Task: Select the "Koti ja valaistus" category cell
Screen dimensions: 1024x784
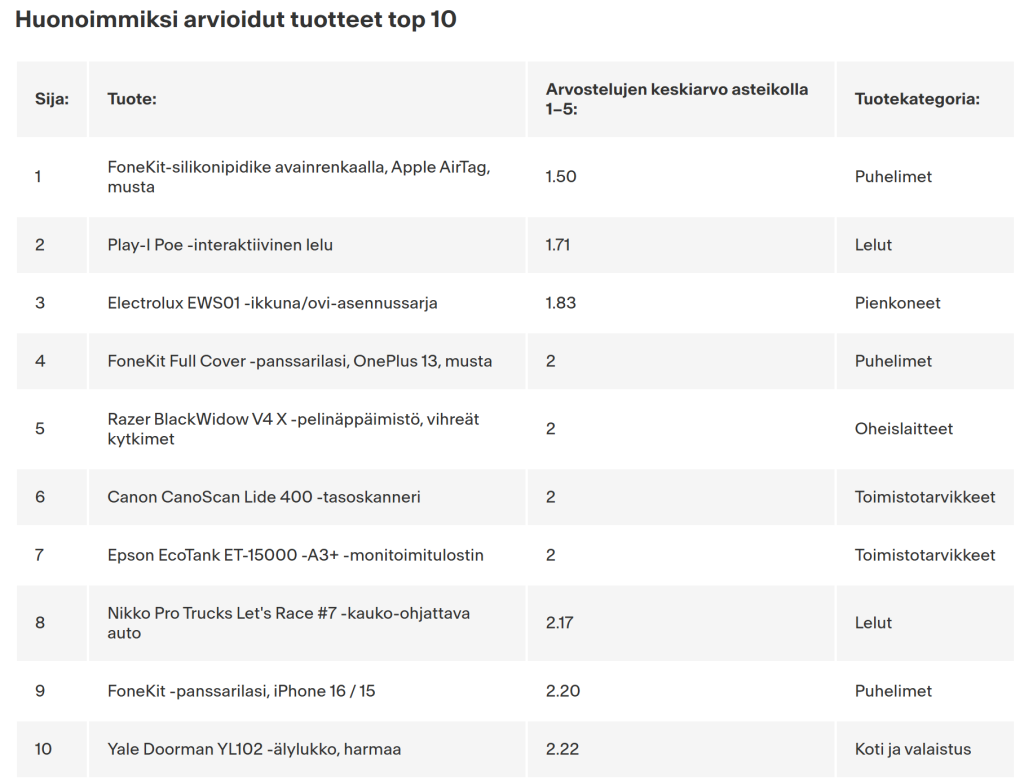Action: point(912,749)
